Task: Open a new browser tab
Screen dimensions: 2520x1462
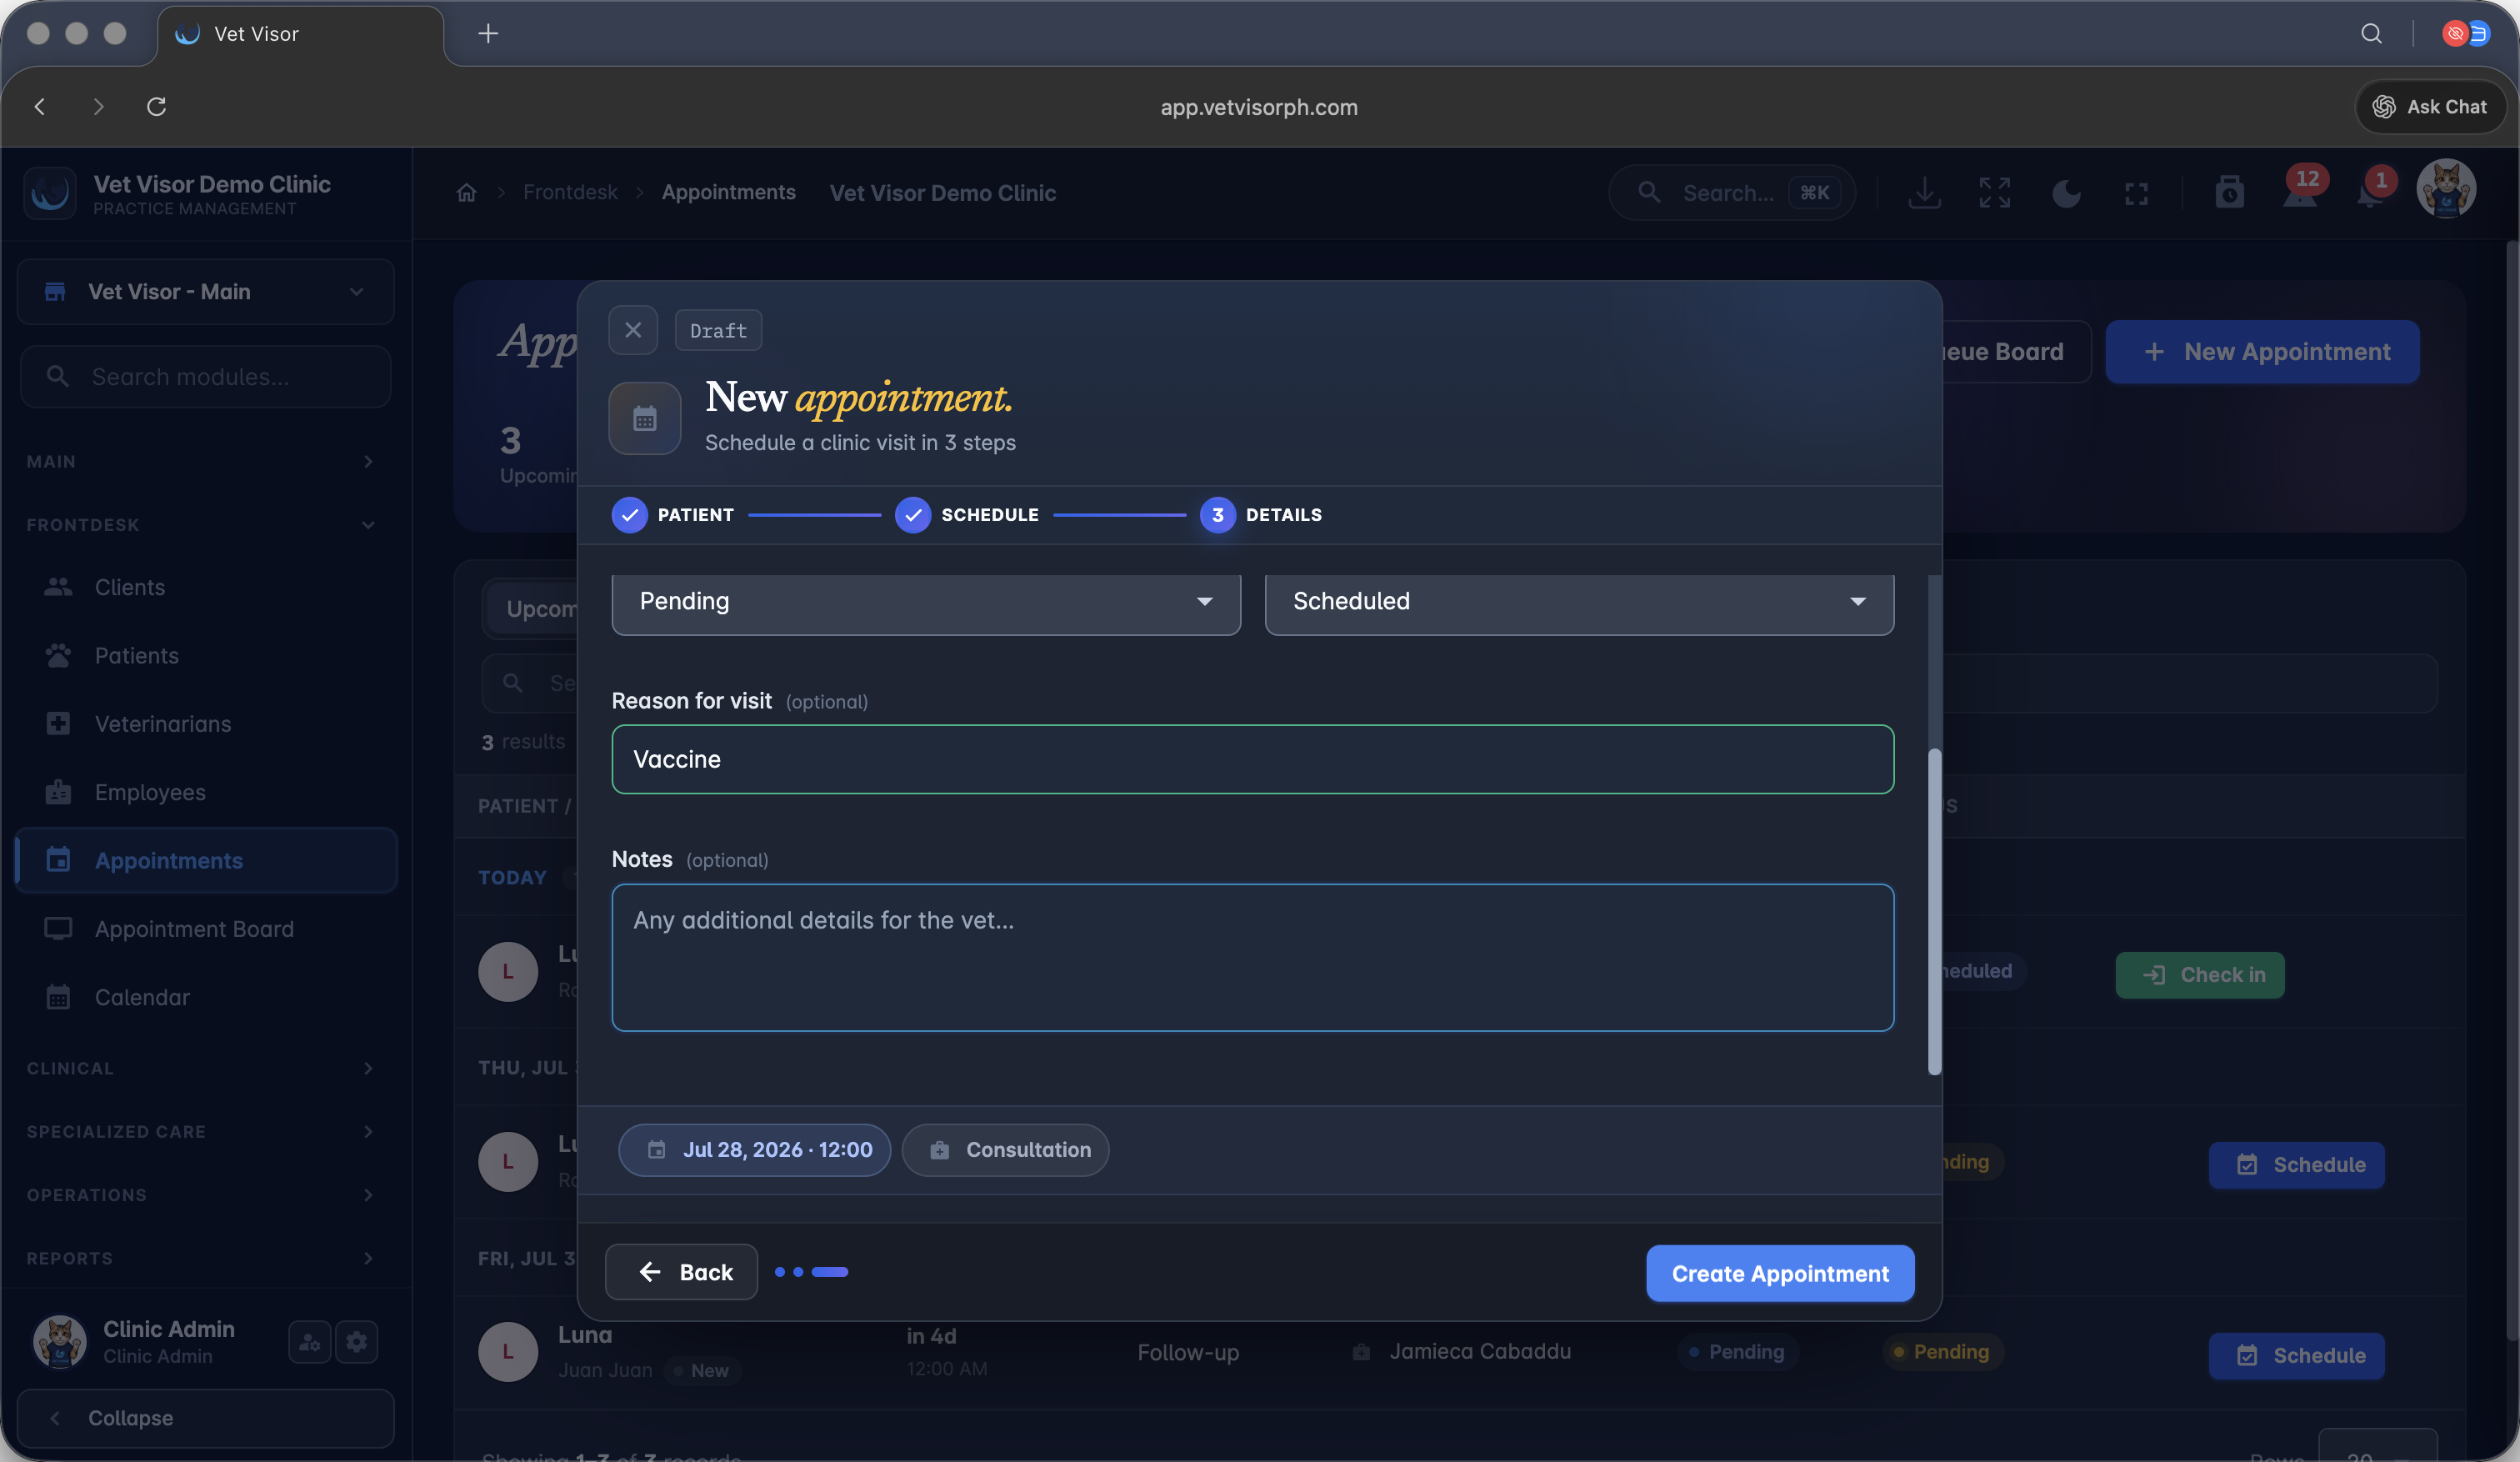Action: tap(488, 34)
